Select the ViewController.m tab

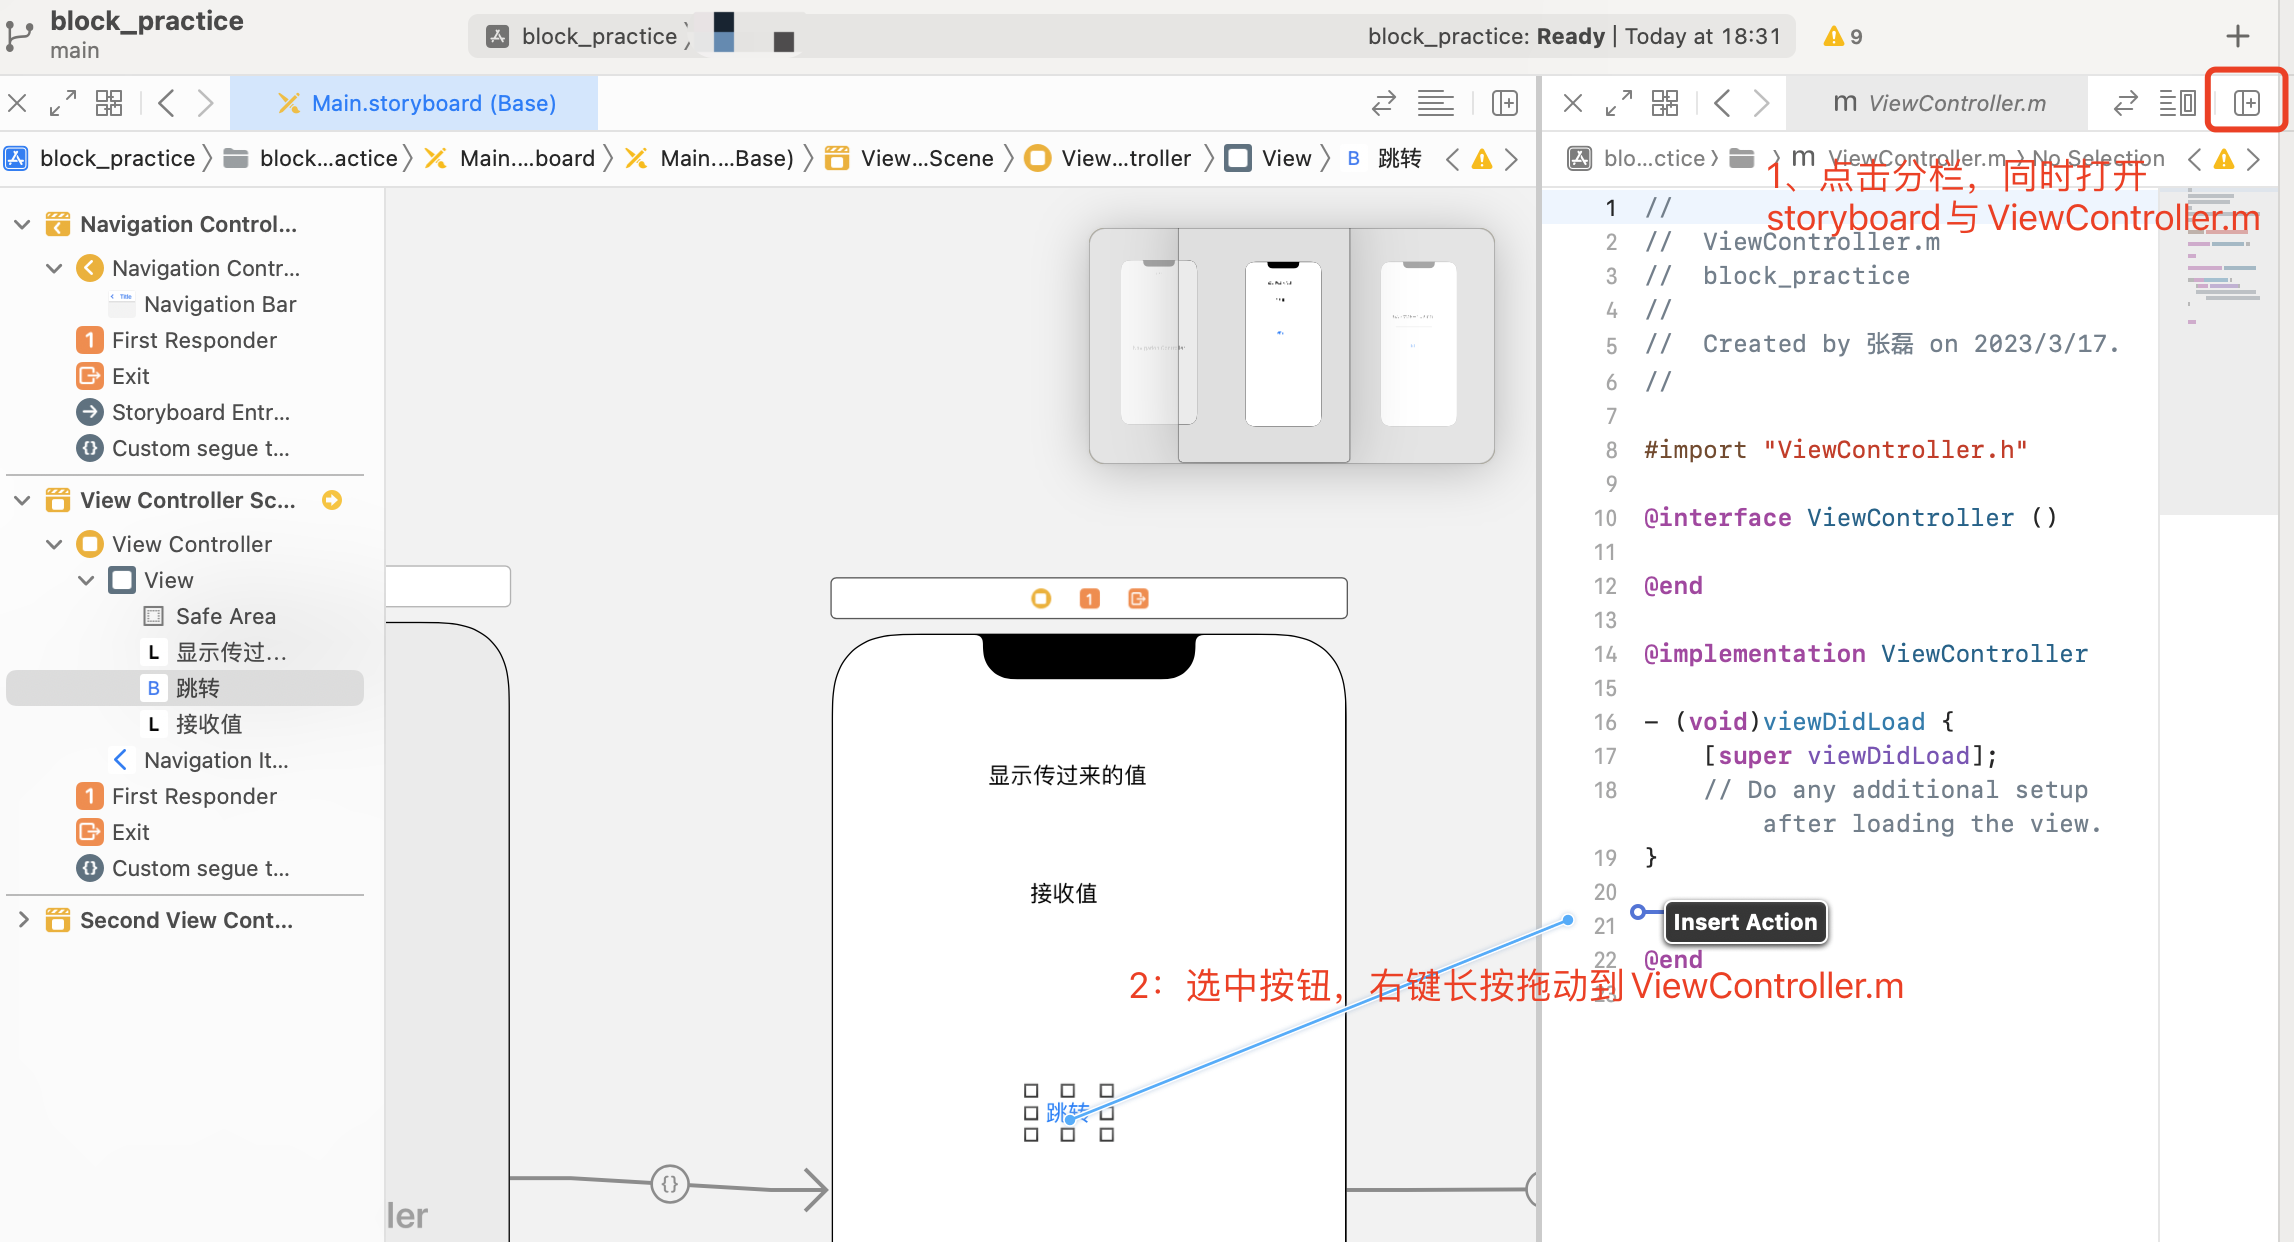coord(1939,103)
